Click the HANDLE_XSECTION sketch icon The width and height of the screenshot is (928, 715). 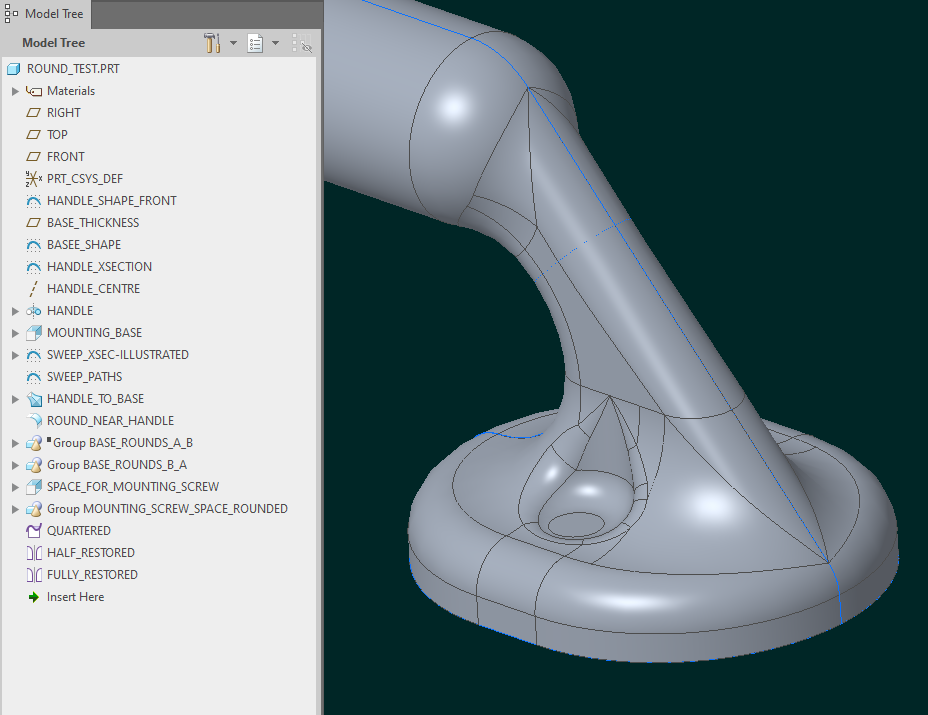33,266
